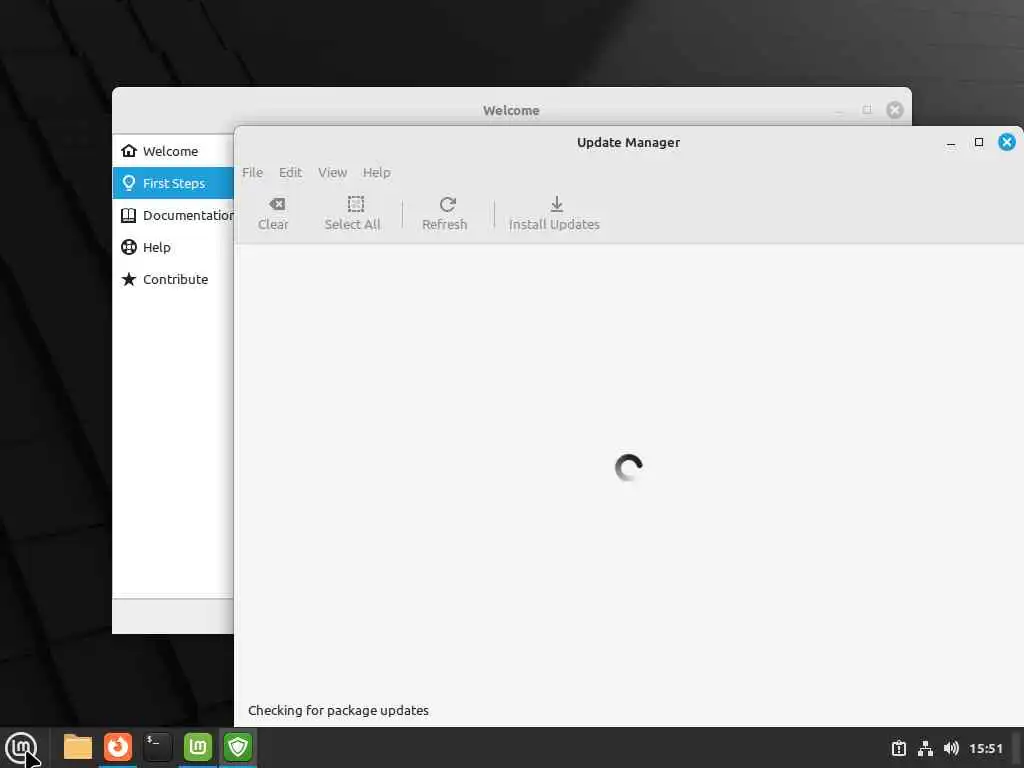1024x768 pixels.
Task: Click Select All in Update Manager toolbar
Action: pyautogui.click(x=353, y=214)
